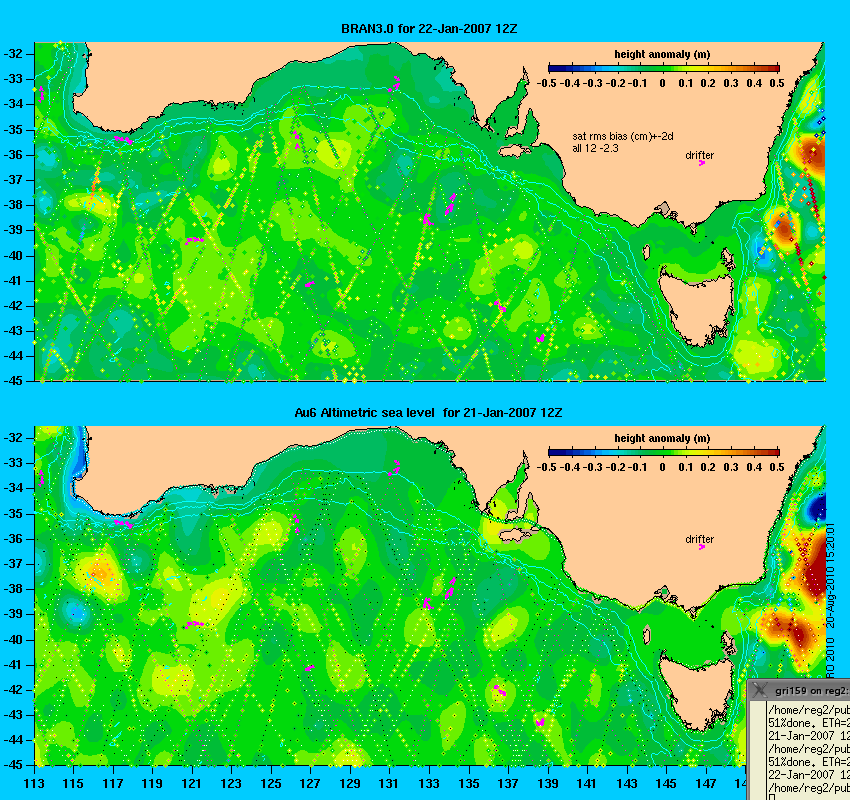850x800 pixels.
Task: Click the 'drifter' legend label in the bottom panel
Action: 699,539
